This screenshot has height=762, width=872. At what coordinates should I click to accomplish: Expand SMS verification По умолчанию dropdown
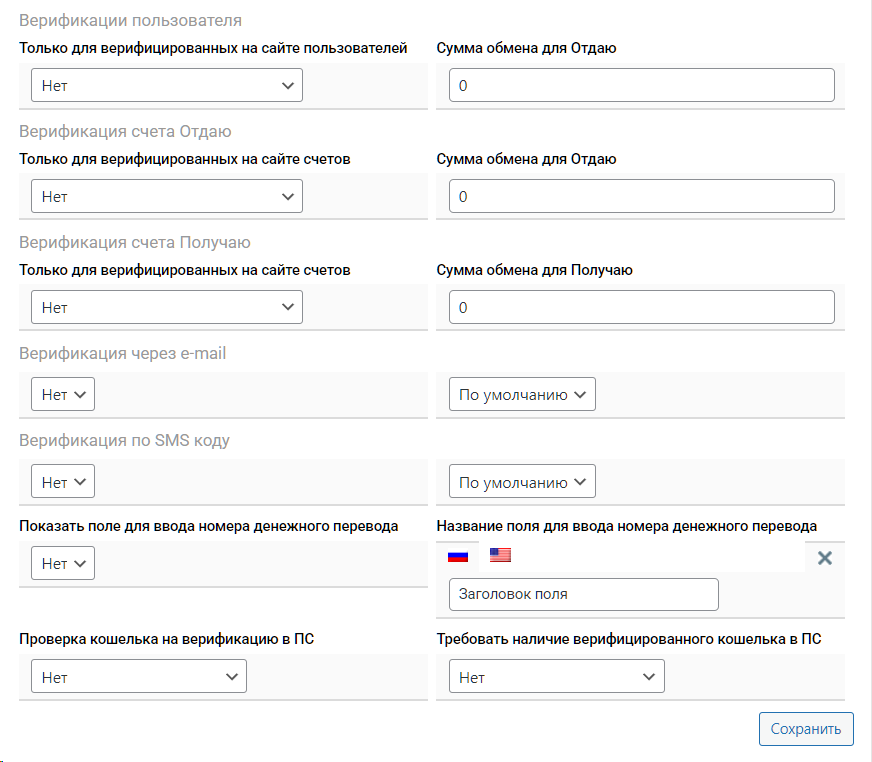pos(522,482)
